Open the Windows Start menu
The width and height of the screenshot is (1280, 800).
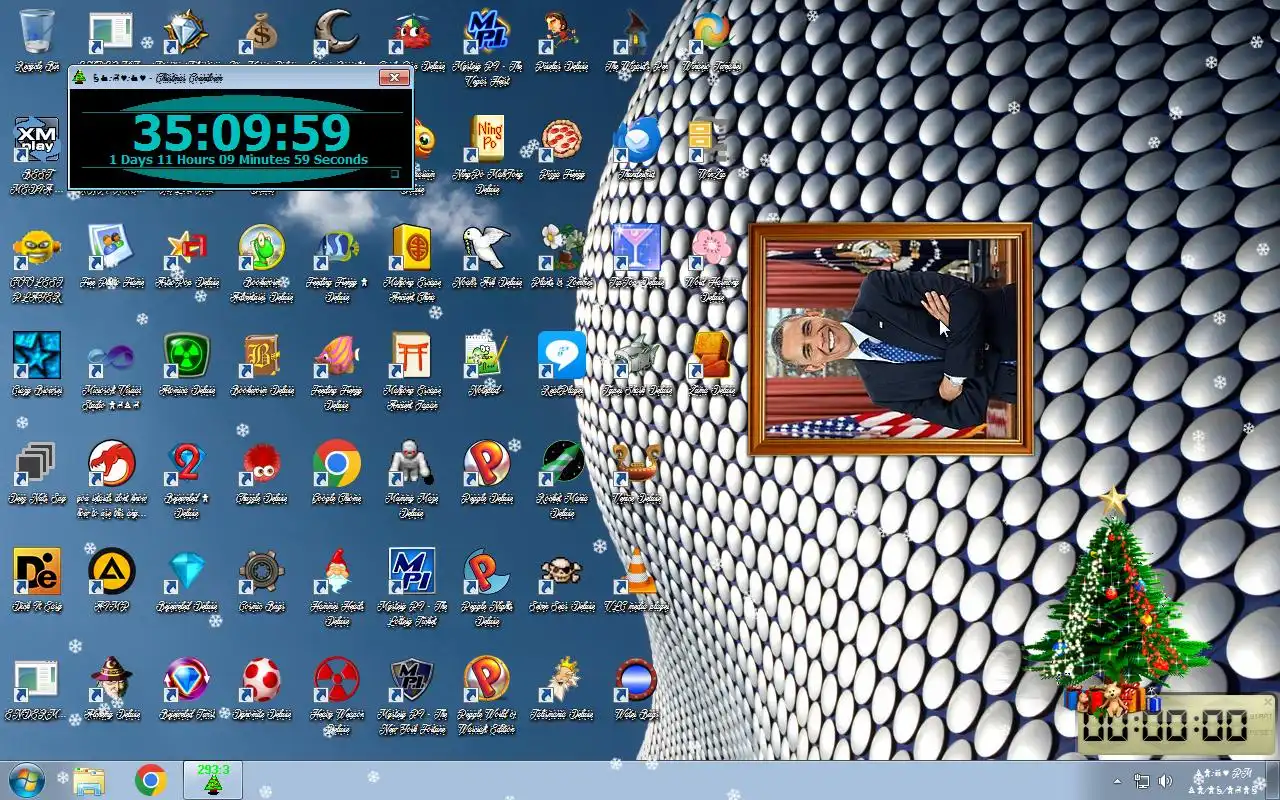point(27,780)
